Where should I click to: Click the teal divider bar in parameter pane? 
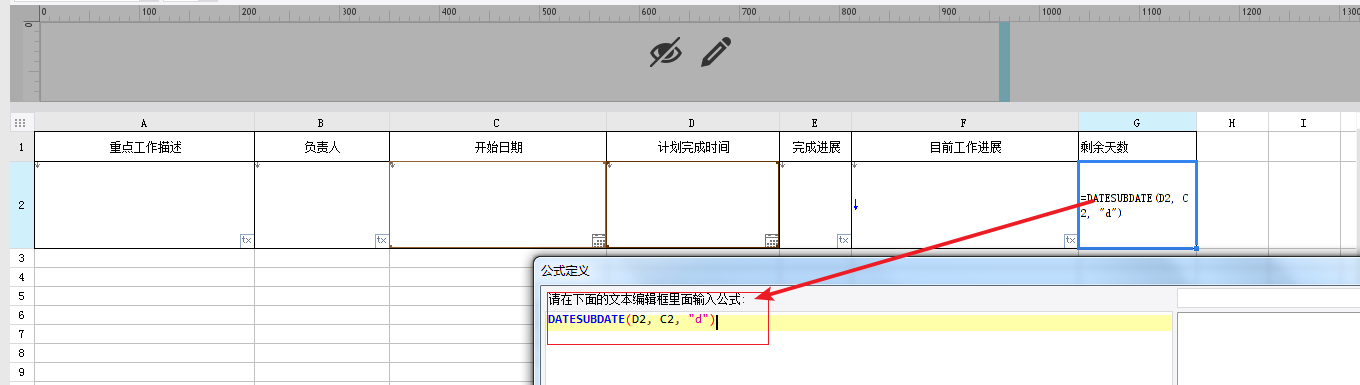[x=1004, y=61]
